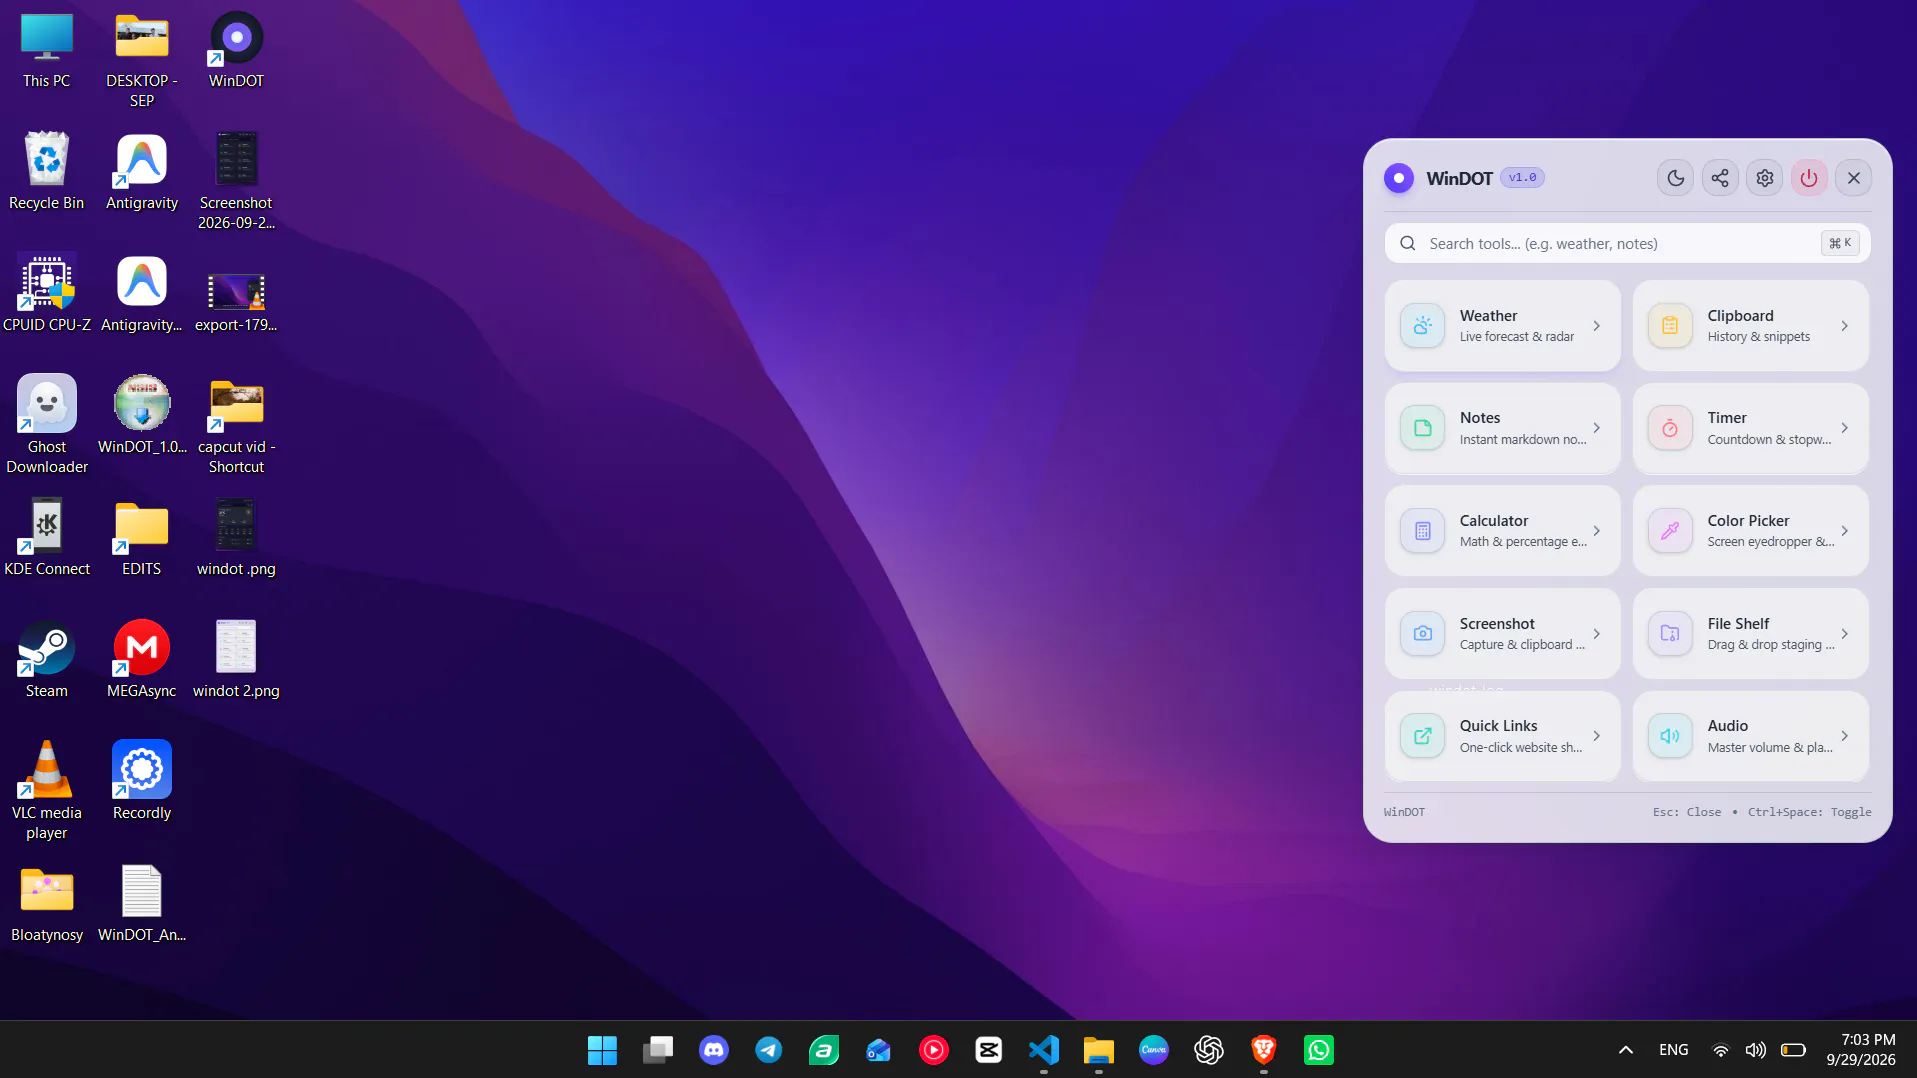Open the Audio speaker icon in WinDOT

1670,736
